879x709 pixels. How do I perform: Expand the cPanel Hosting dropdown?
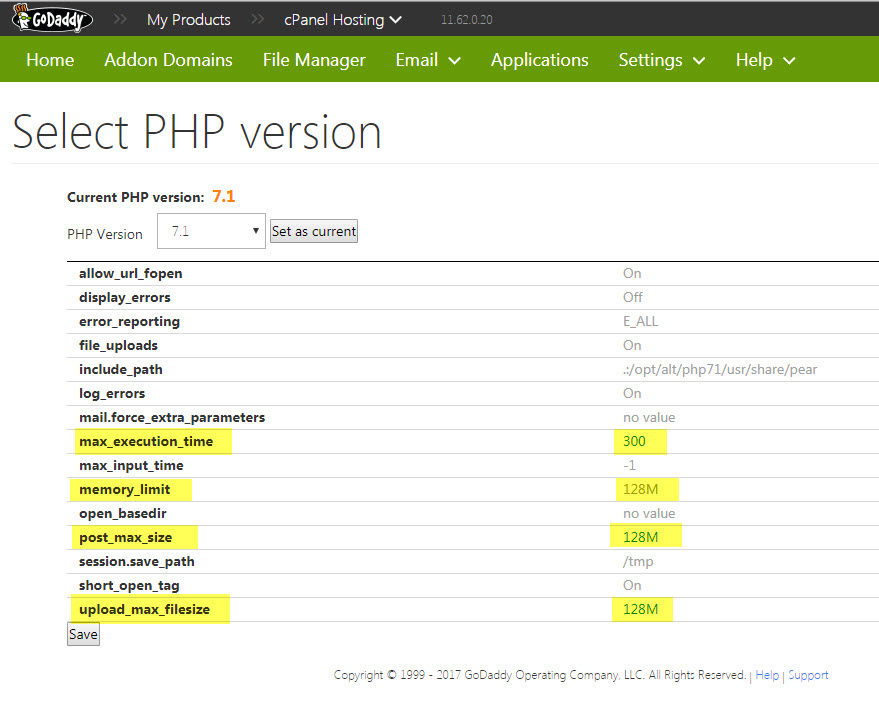click(x=343, y=19)
